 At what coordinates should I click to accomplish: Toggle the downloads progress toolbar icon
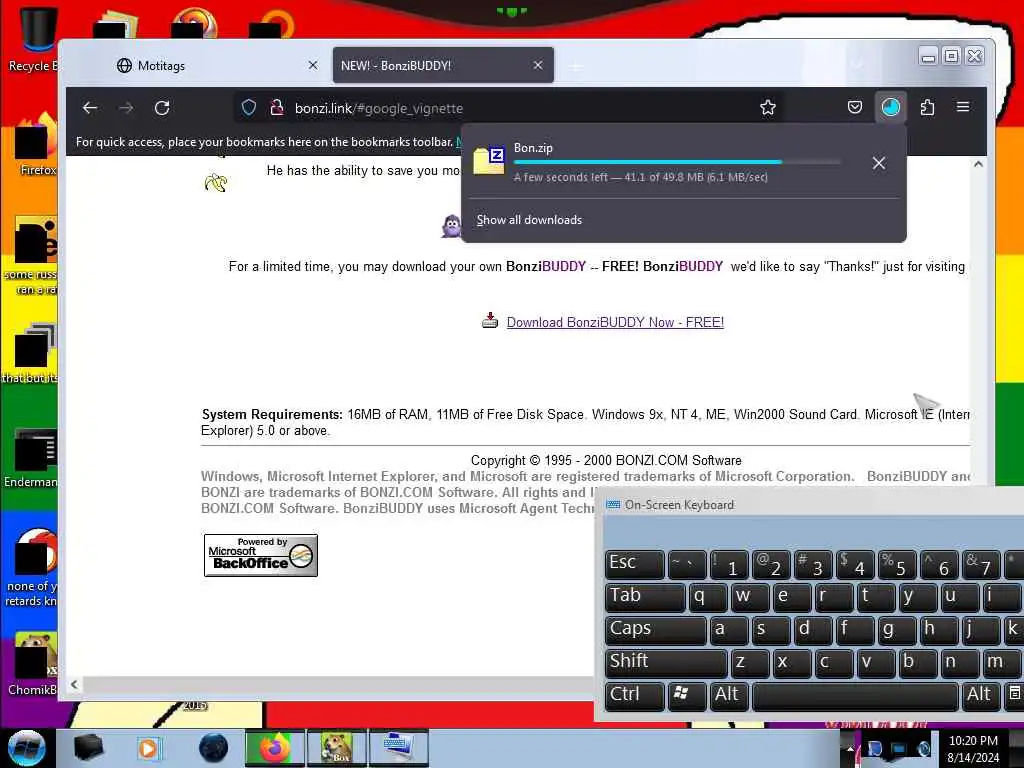[x=891, y=107]
